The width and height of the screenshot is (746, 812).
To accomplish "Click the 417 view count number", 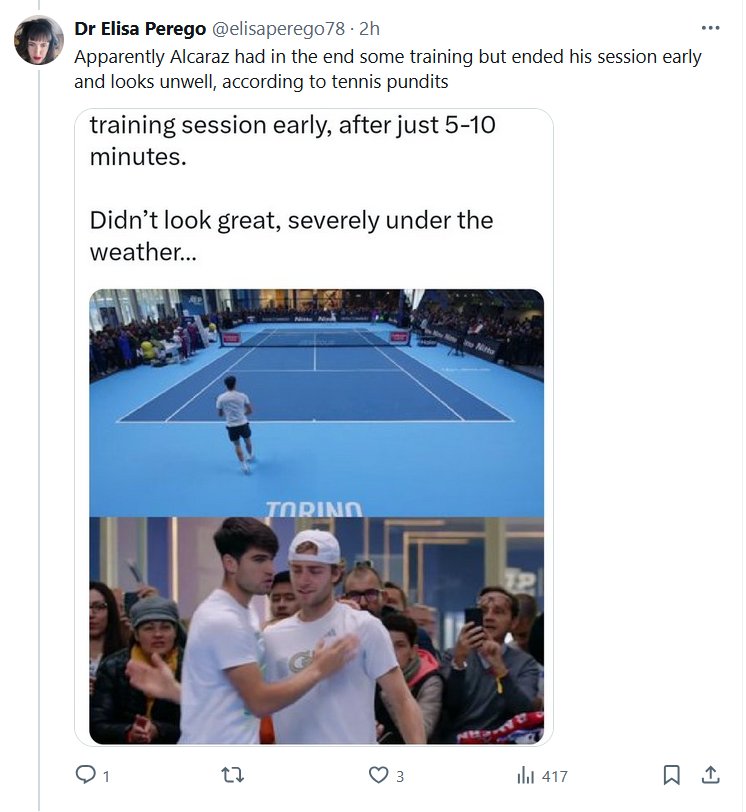I will pos(553,776).
